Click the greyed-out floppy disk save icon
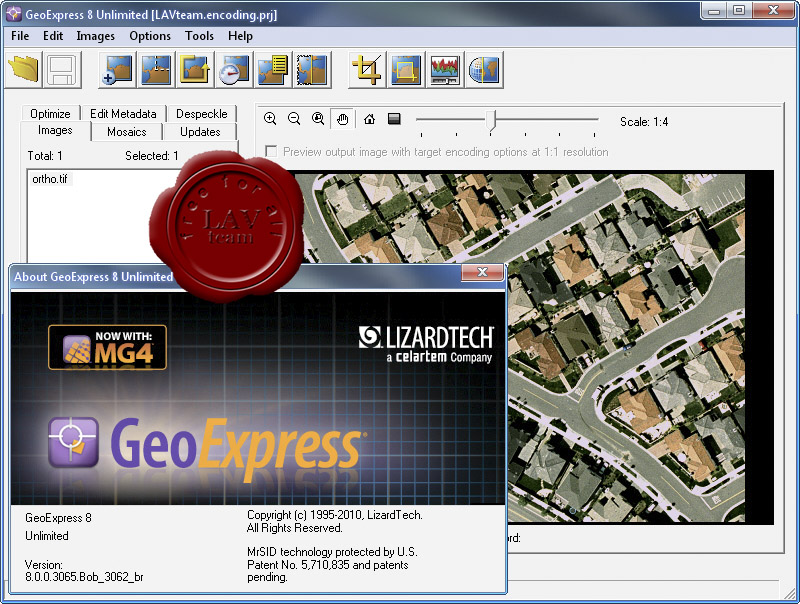 point(62,70)
